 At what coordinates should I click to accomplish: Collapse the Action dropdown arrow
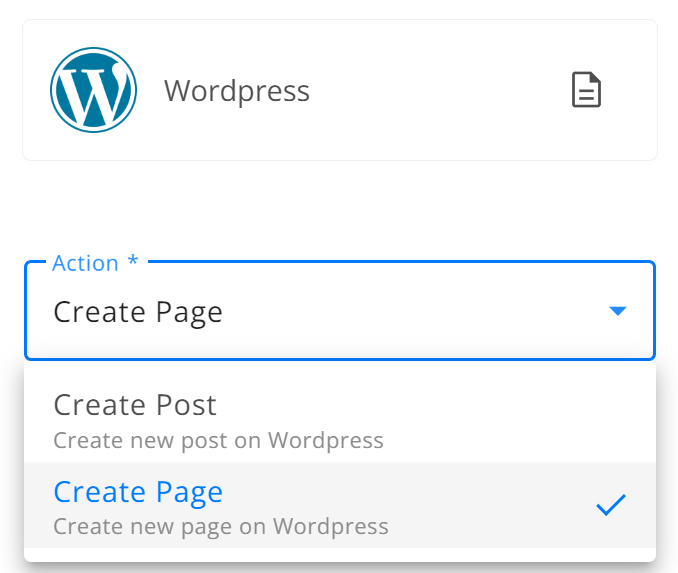tap(617, 311)
